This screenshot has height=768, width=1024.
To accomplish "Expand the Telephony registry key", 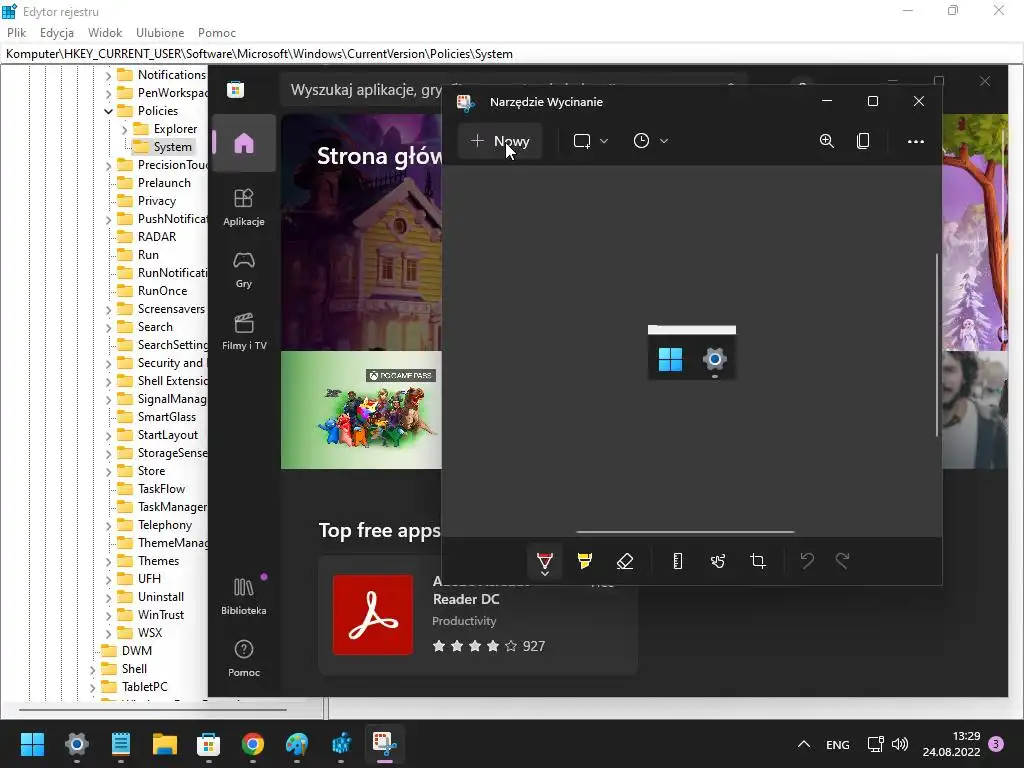I will 108,525.
